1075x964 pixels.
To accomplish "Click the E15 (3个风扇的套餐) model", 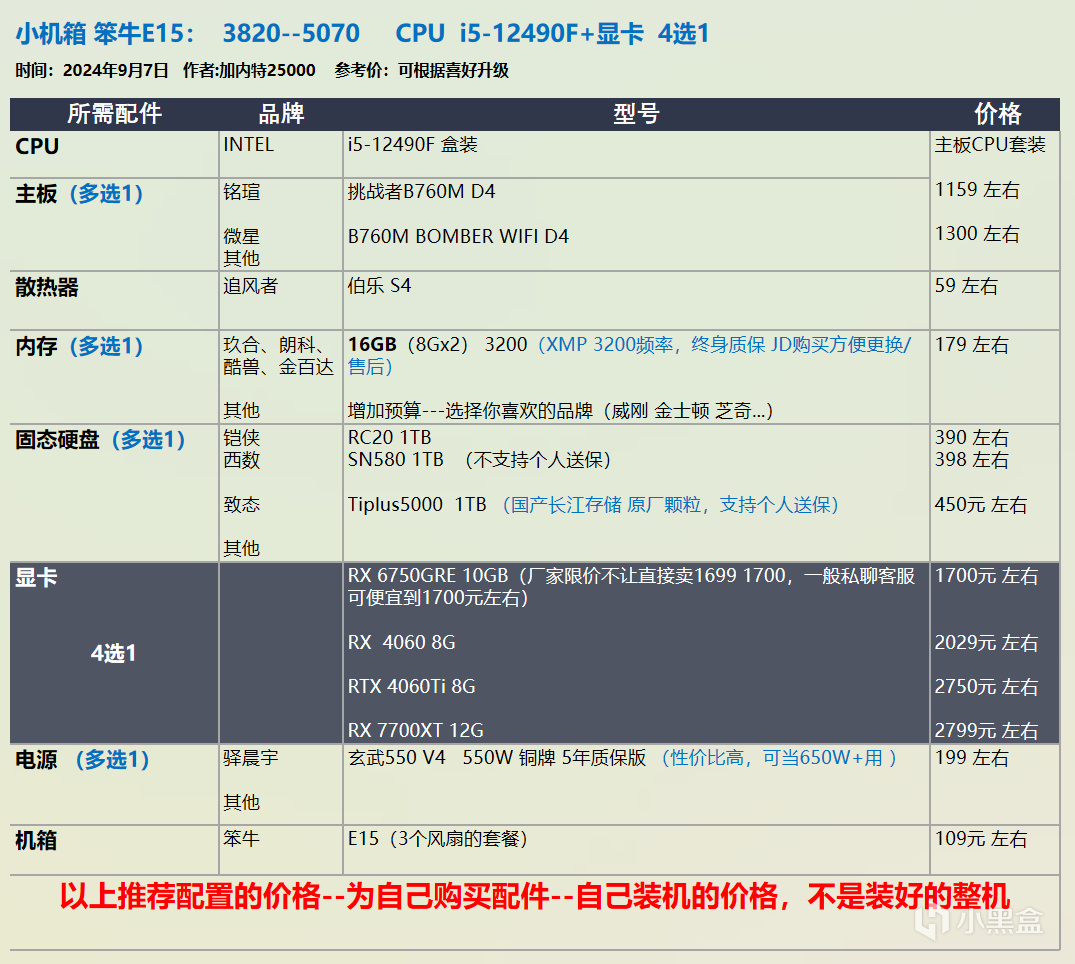I will pyautogui.click(x=437, y=839).
